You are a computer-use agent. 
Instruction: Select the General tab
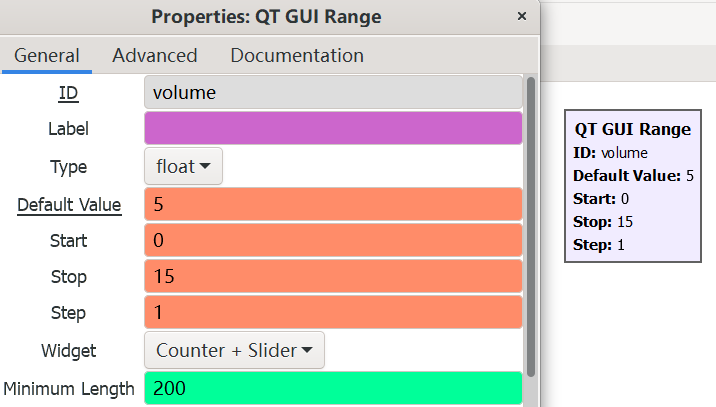(x=47, y=56)
